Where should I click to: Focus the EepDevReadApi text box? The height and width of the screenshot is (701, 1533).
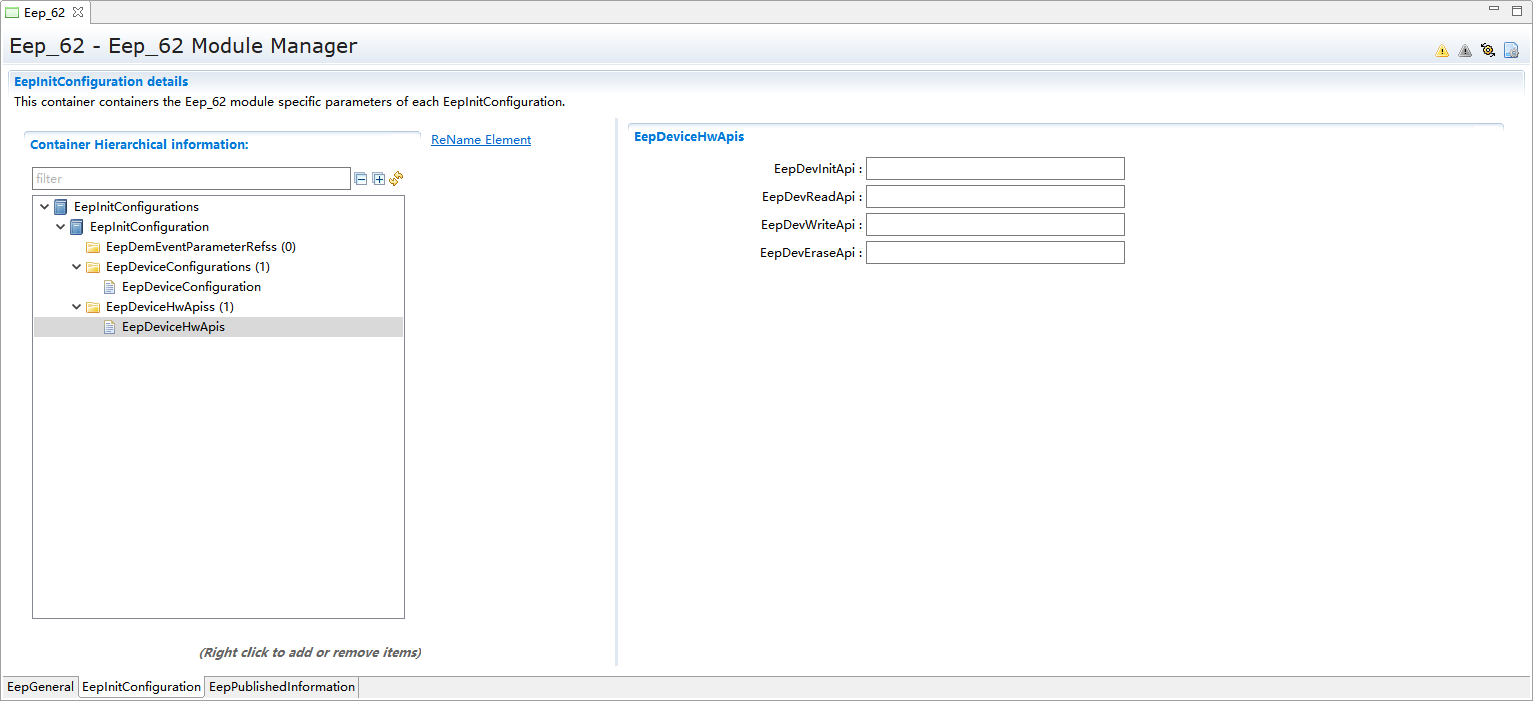pos(995,197)
